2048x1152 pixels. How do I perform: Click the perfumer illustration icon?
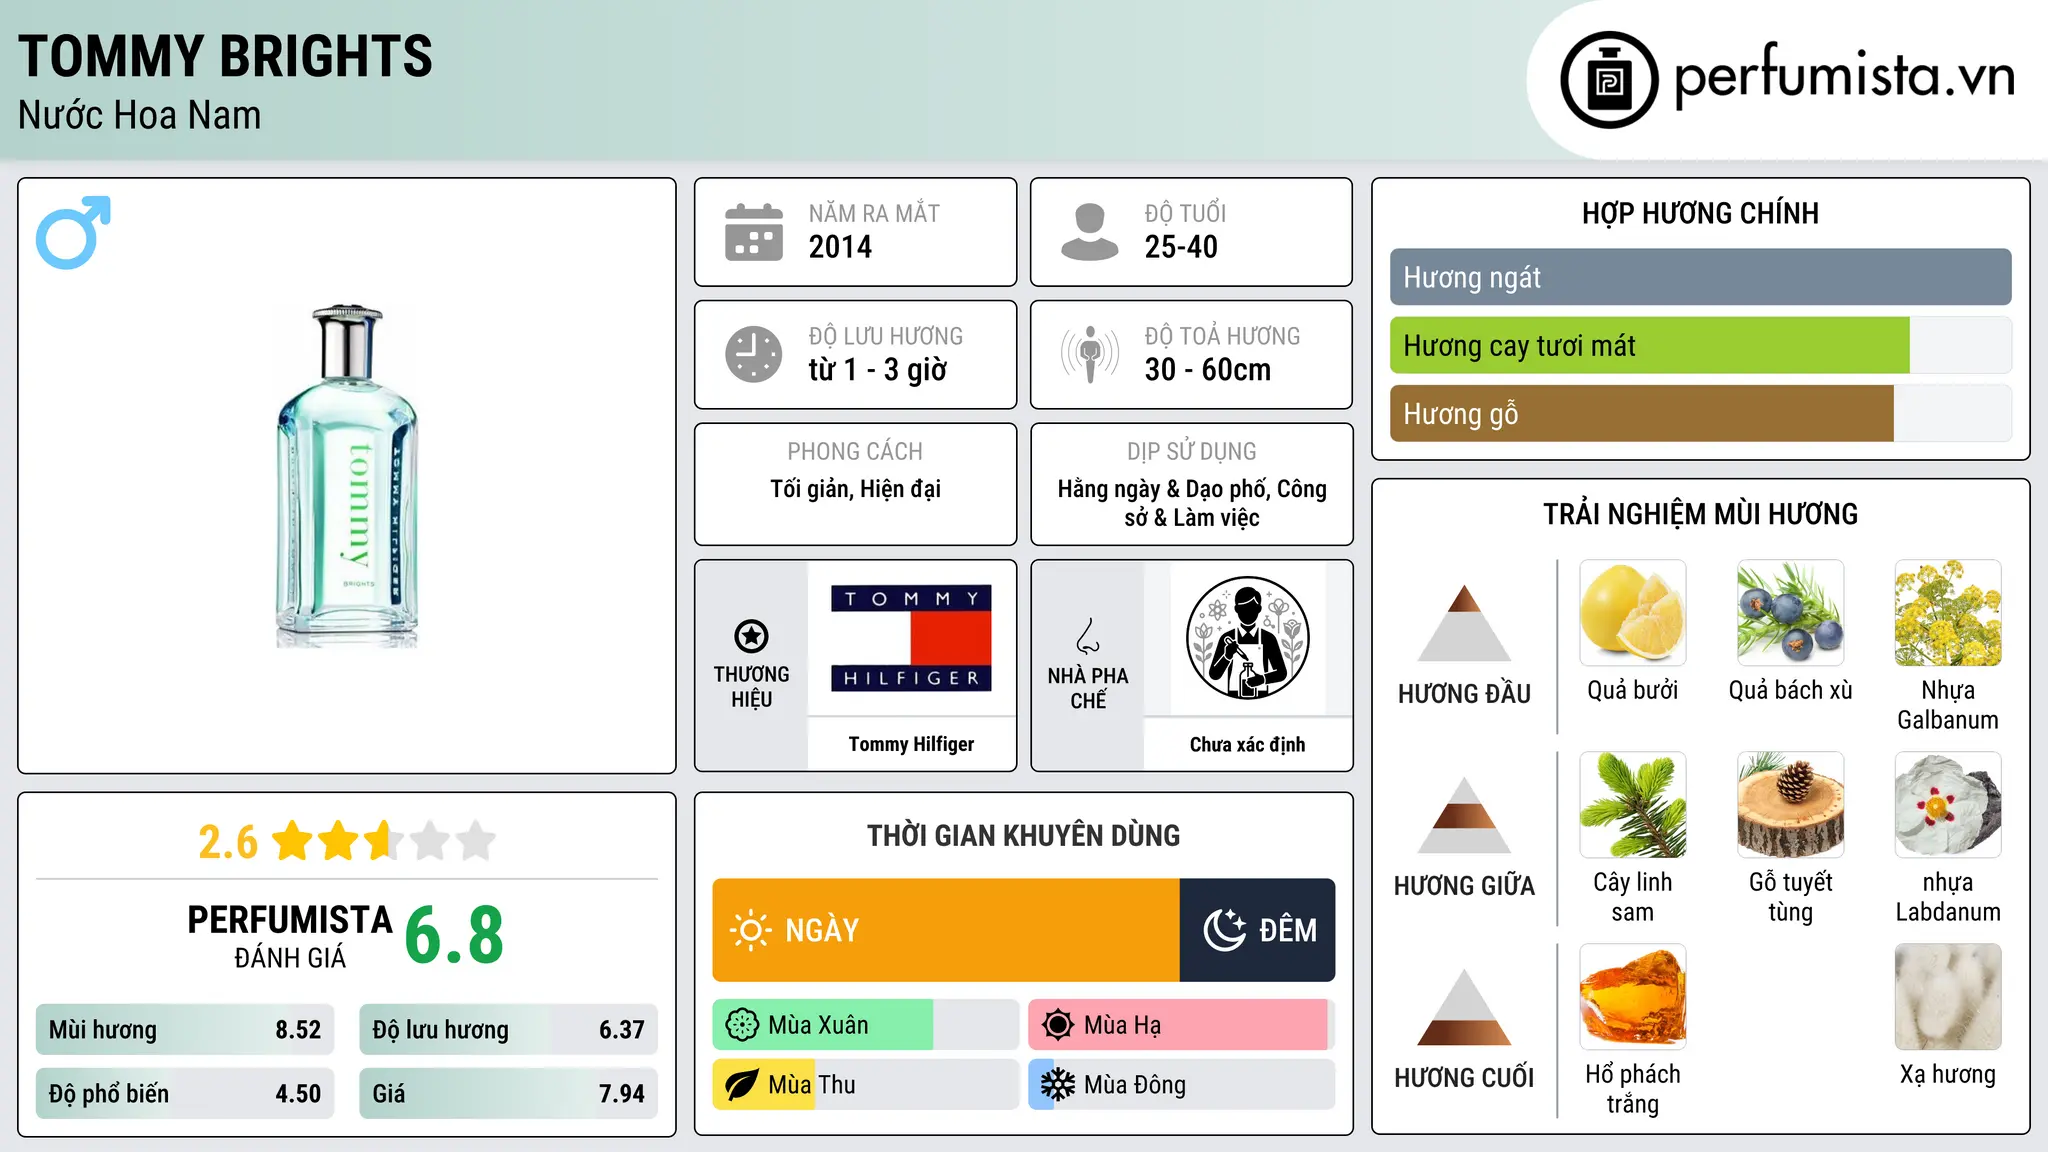[x=1247, y=638]
